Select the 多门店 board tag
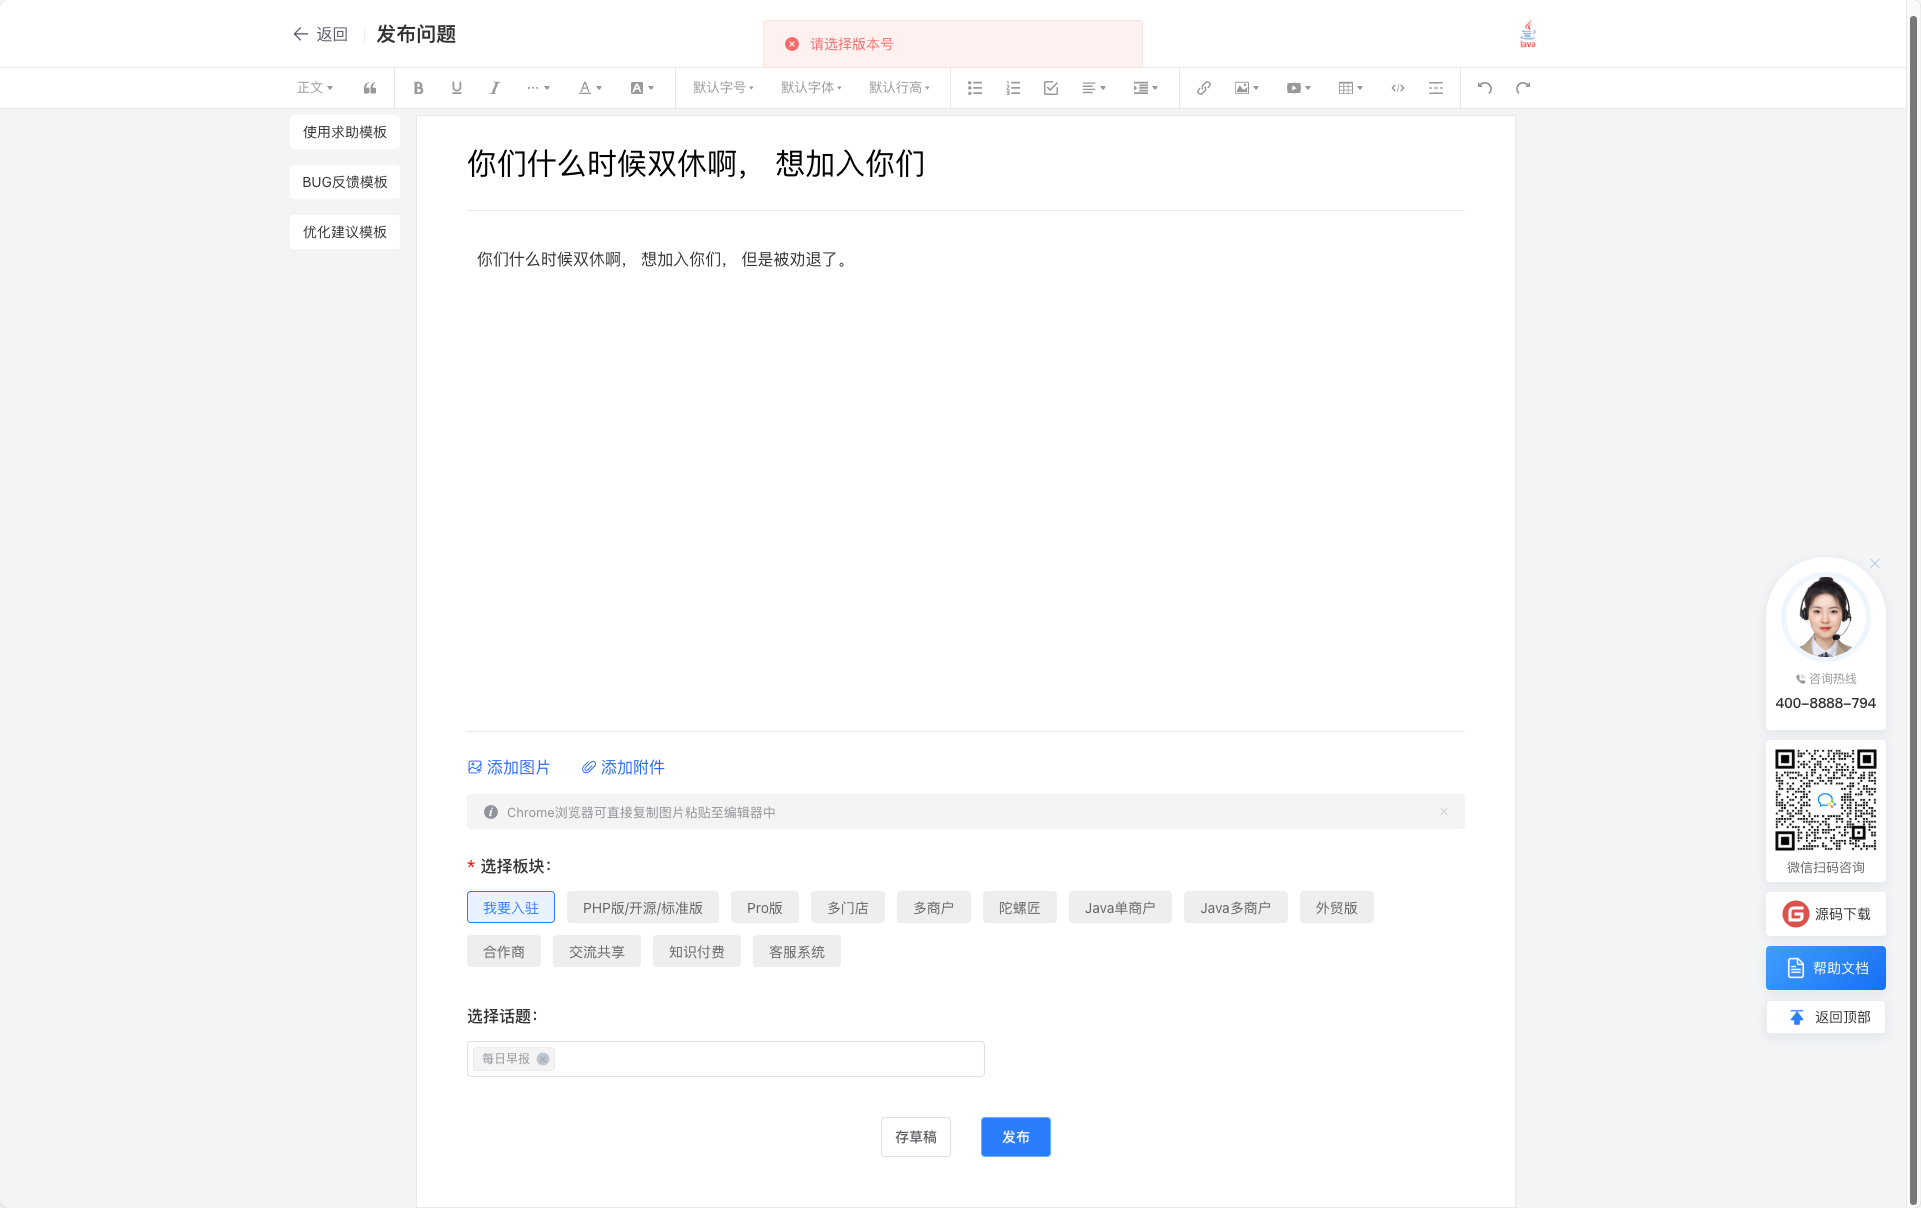 [x=848, y=908]
